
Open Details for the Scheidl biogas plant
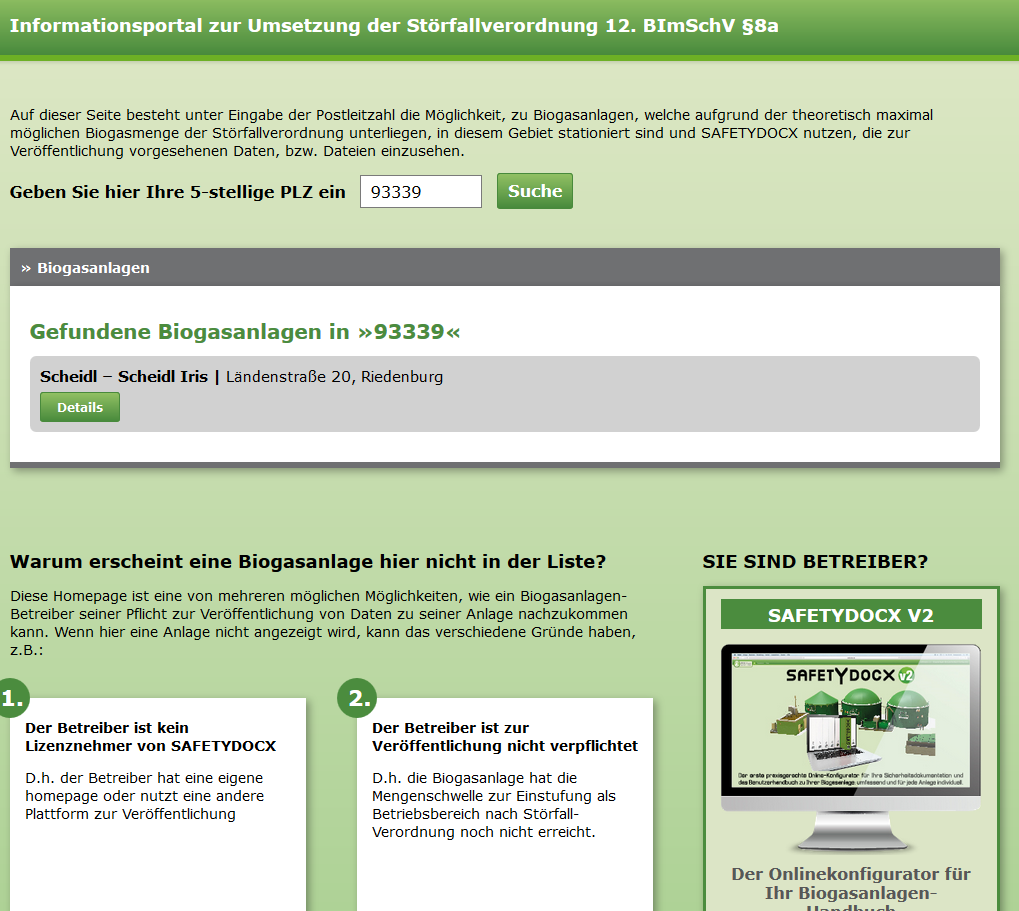coord(79,407)
